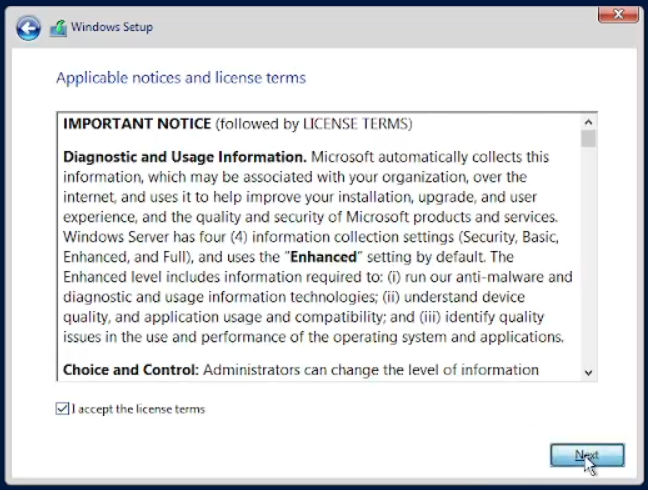Uncheck the accept license terms checkbox
Image resolution: width=648 pixels, height=490 pixels.
63,409
